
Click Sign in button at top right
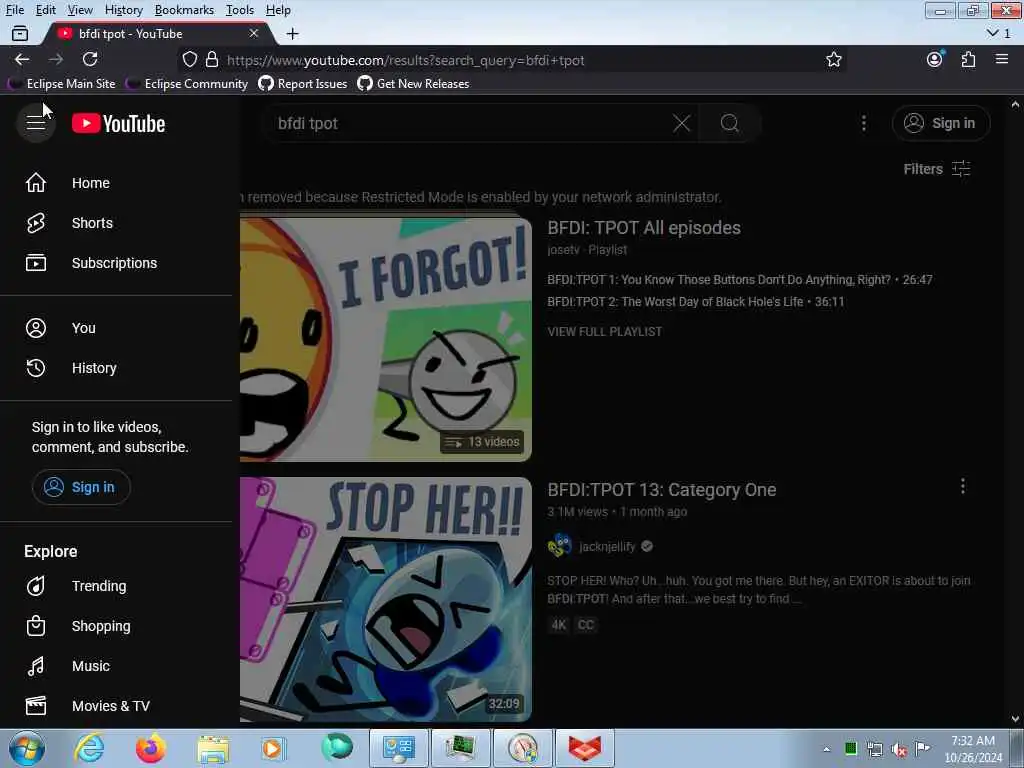(x=941, y=123)
